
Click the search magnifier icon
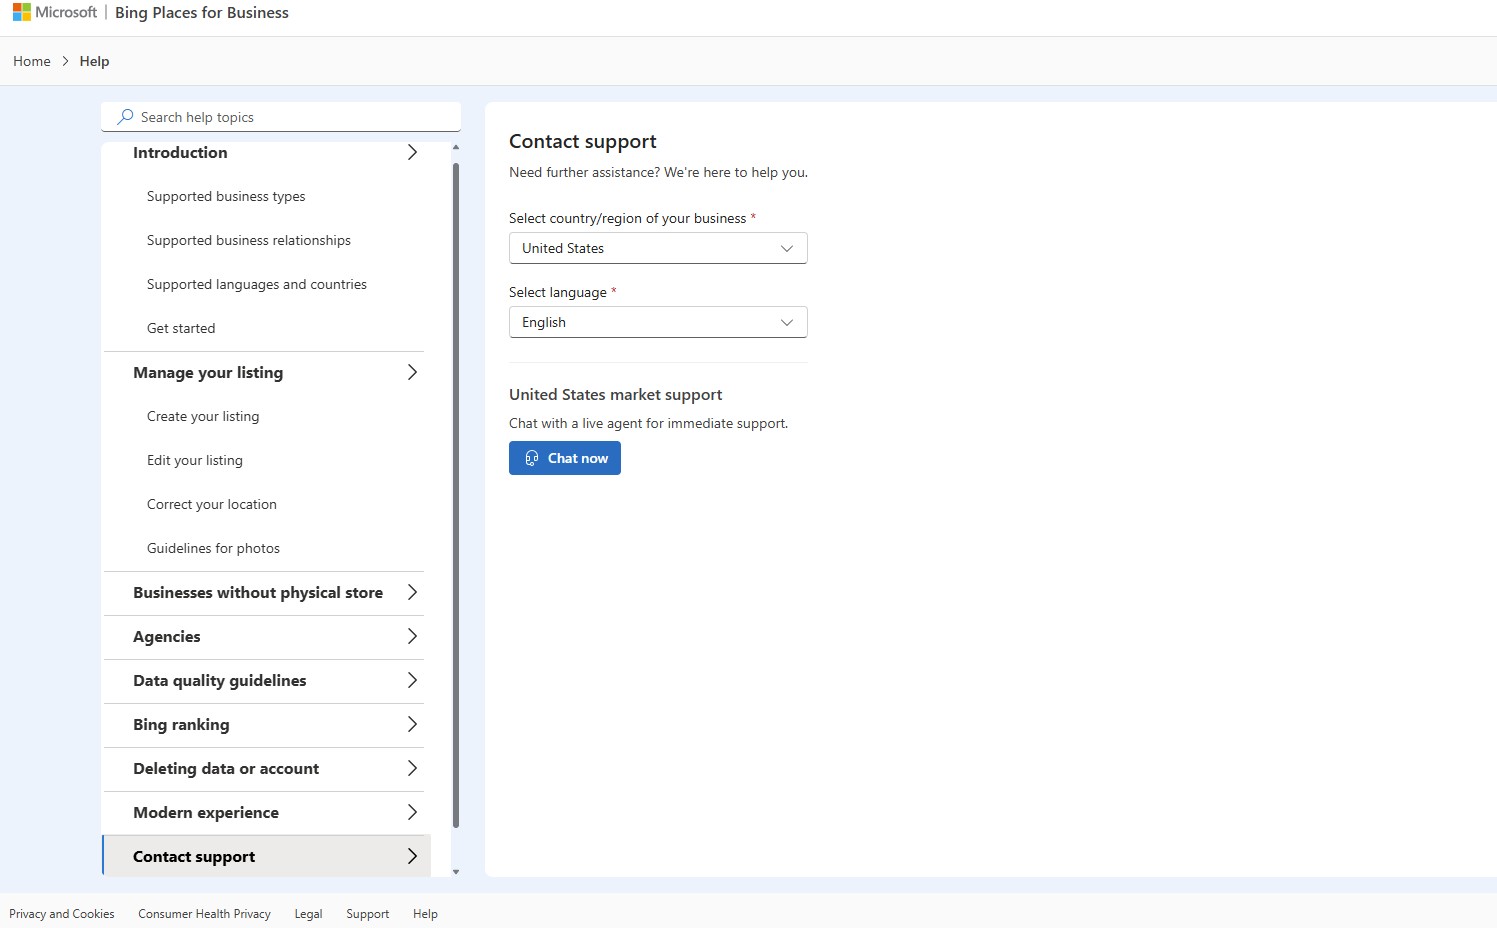[x=125, y=117]
